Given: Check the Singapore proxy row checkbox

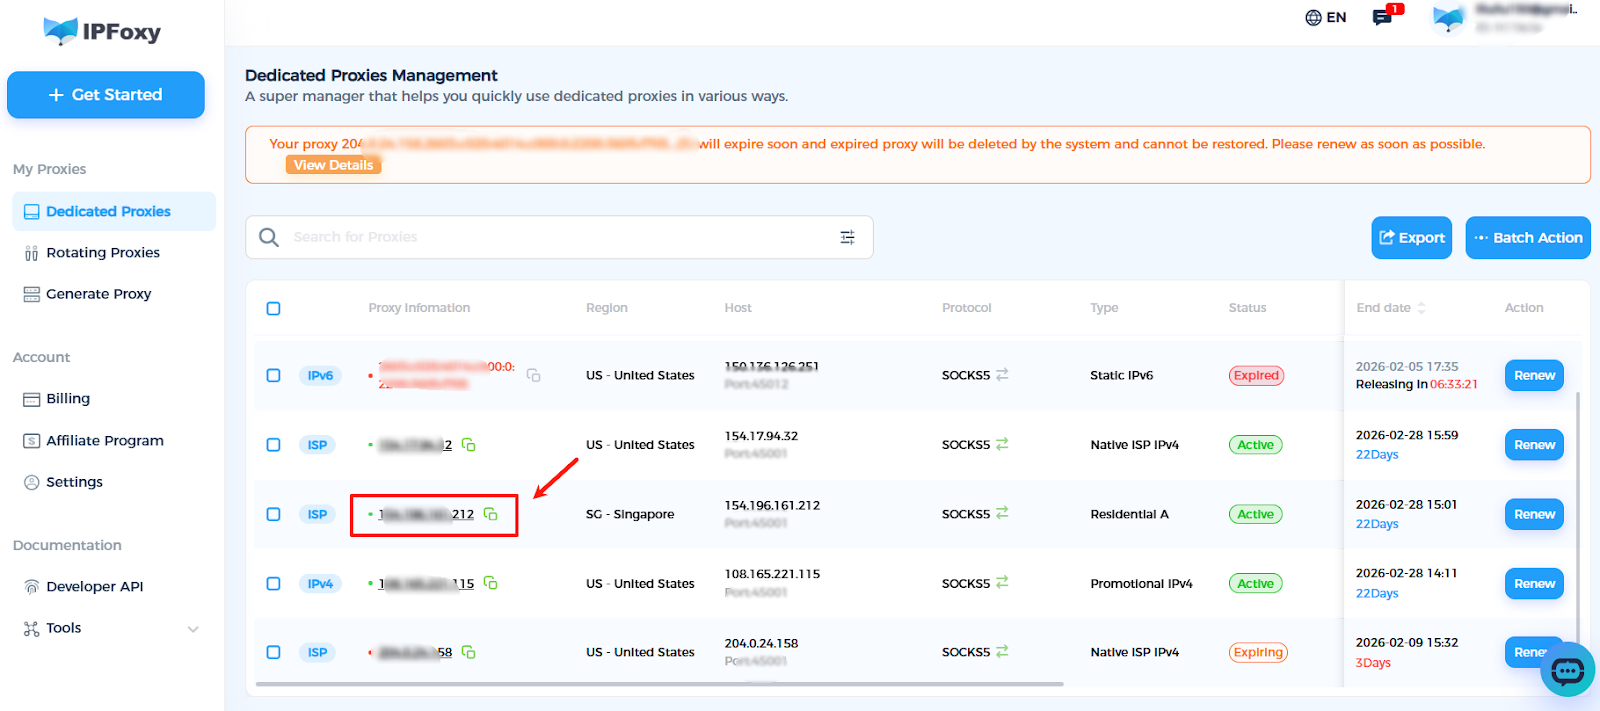Looking at the screenshot, I should (273, 514).
